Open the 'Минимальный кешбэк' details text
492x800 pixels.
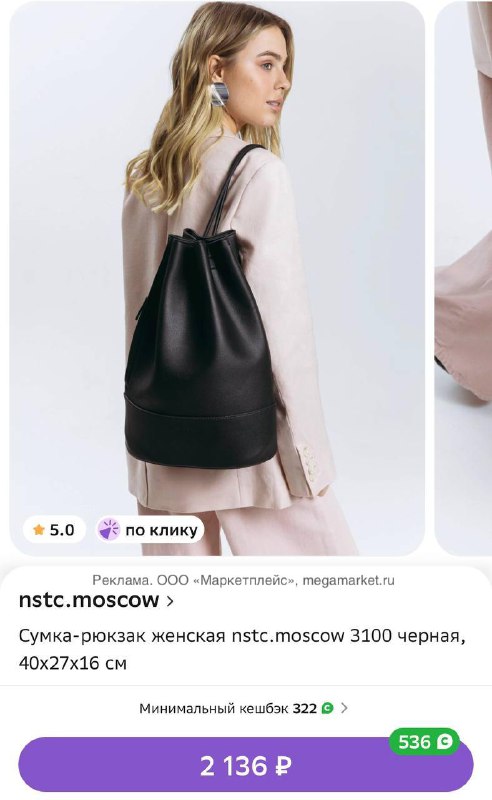coord(214,708)
